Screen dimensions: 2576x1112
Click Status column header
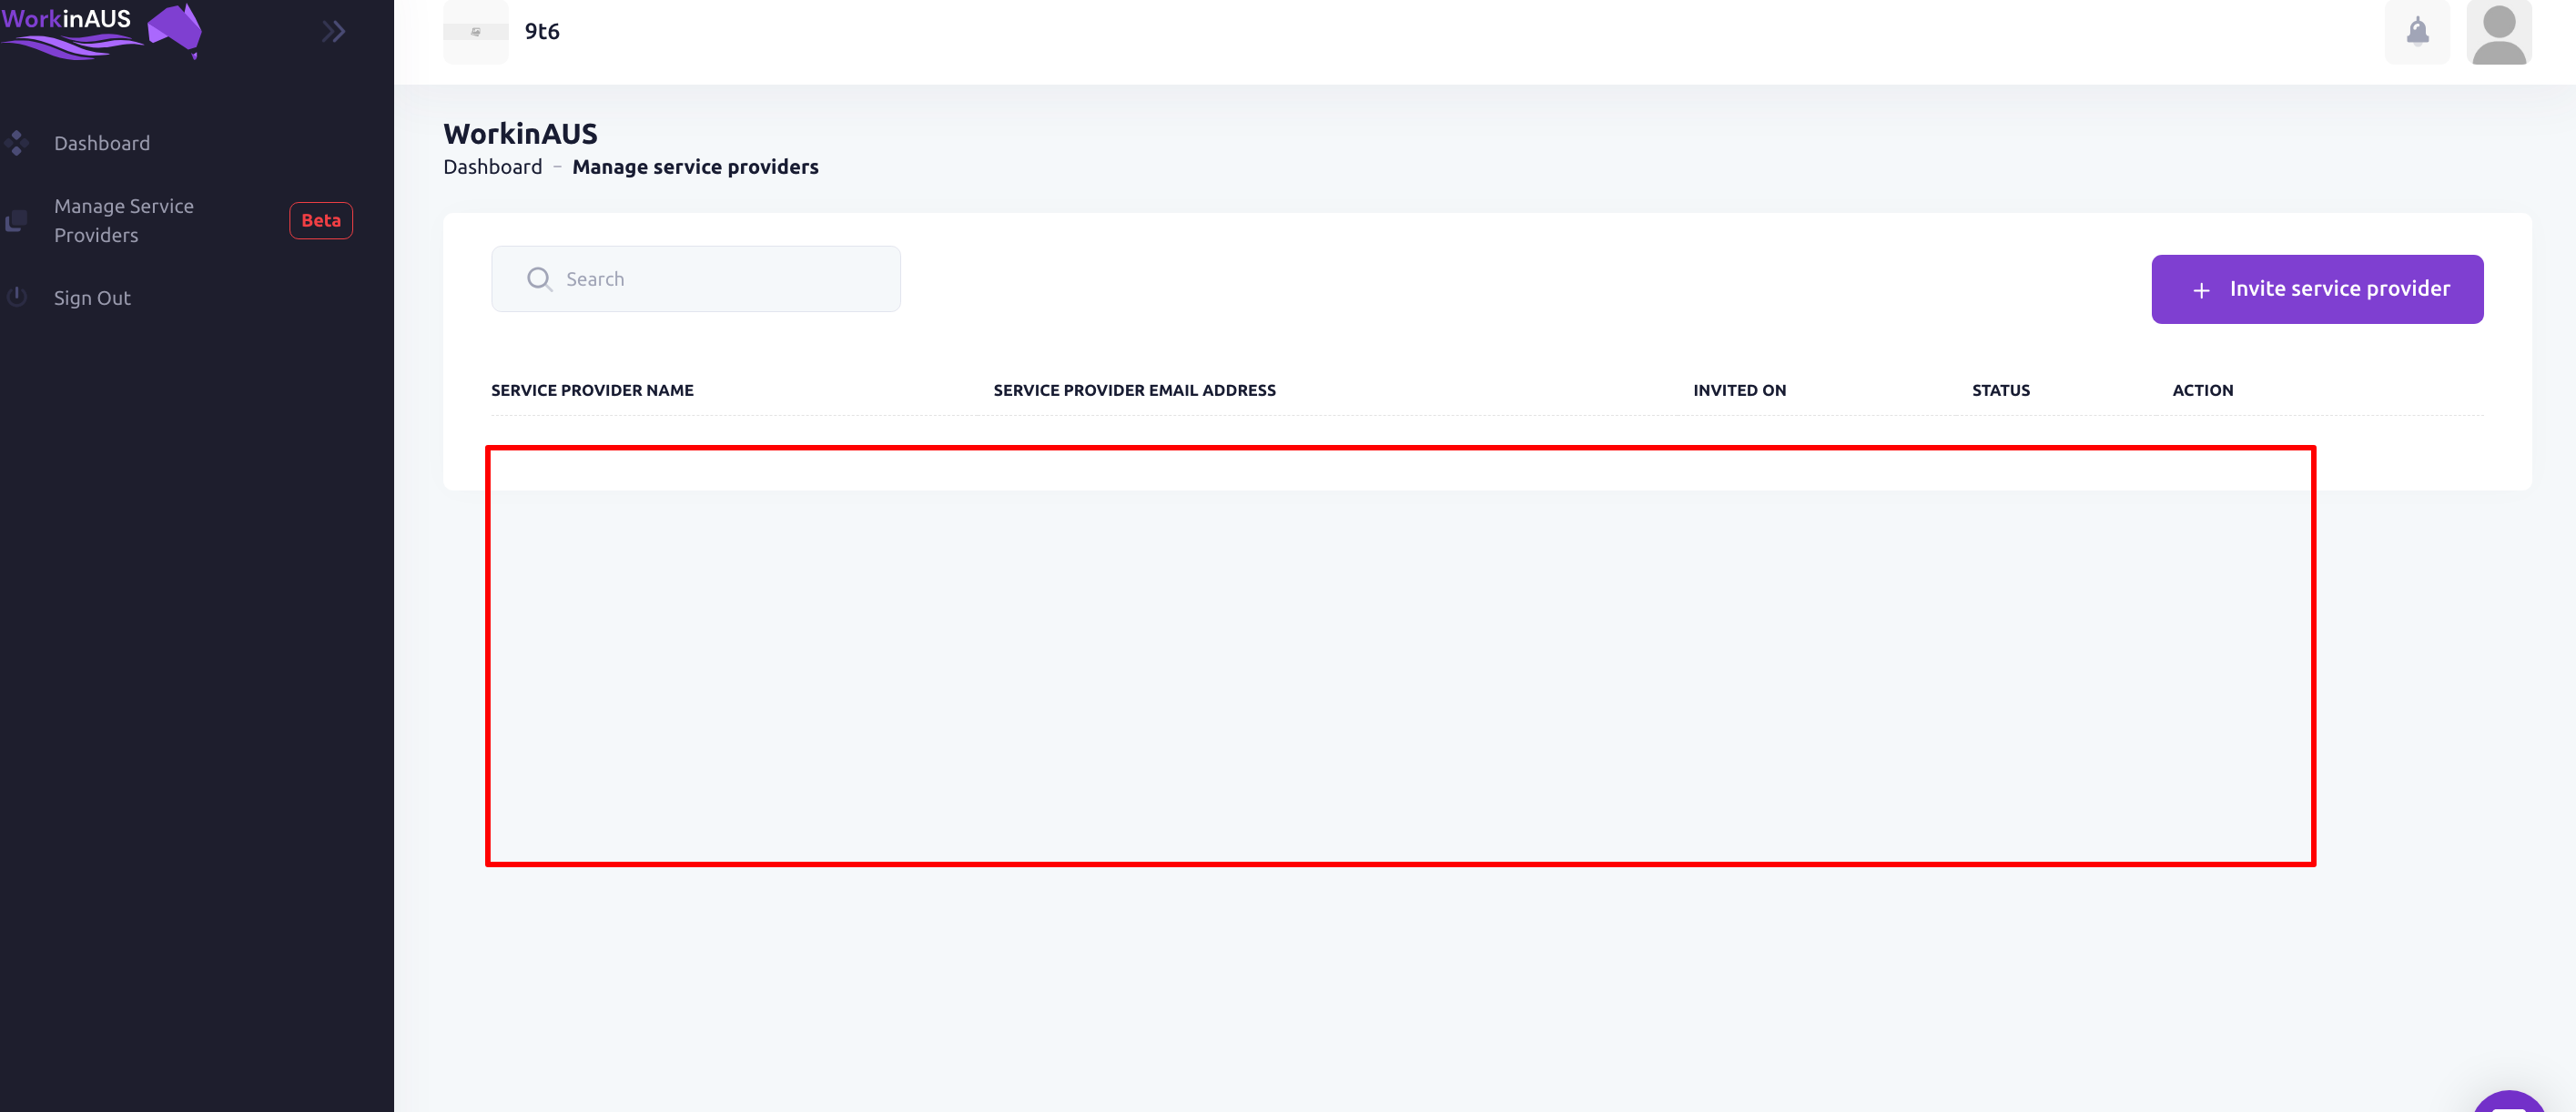pos(2001,390)
